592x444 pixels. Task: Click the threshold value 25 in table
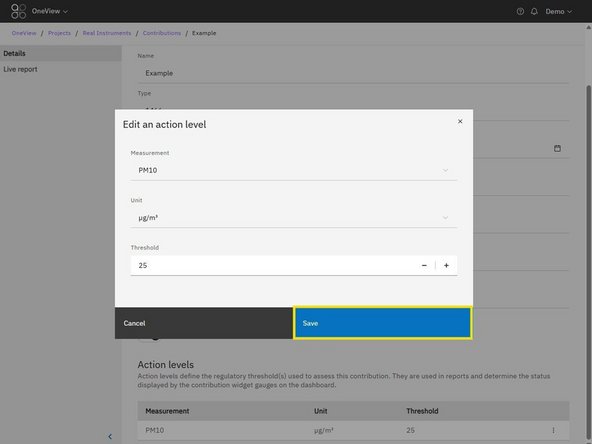[410, 430]
